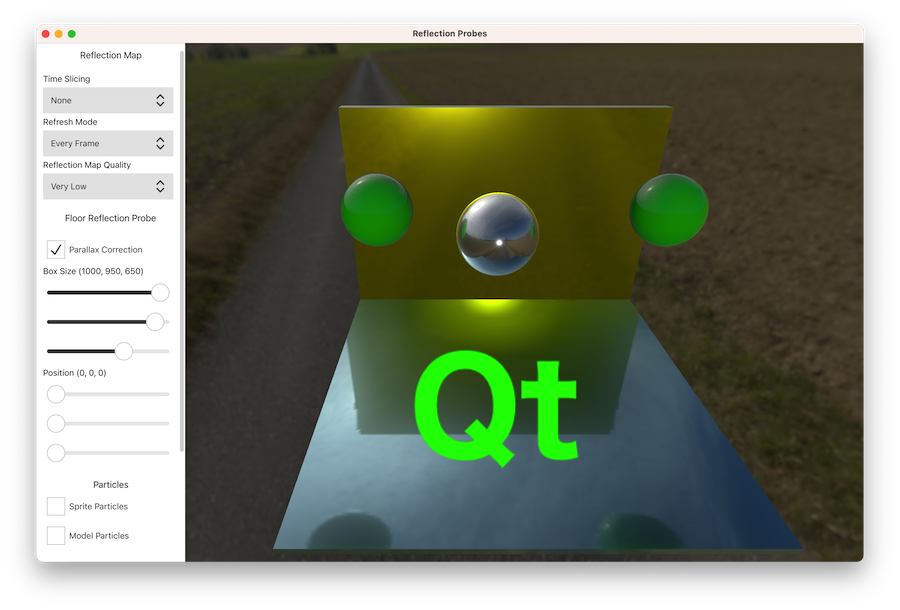Viewport: 900px width, 610px height.
Task: Click the left panel vertical scrollbar
Action: [181, 250]
